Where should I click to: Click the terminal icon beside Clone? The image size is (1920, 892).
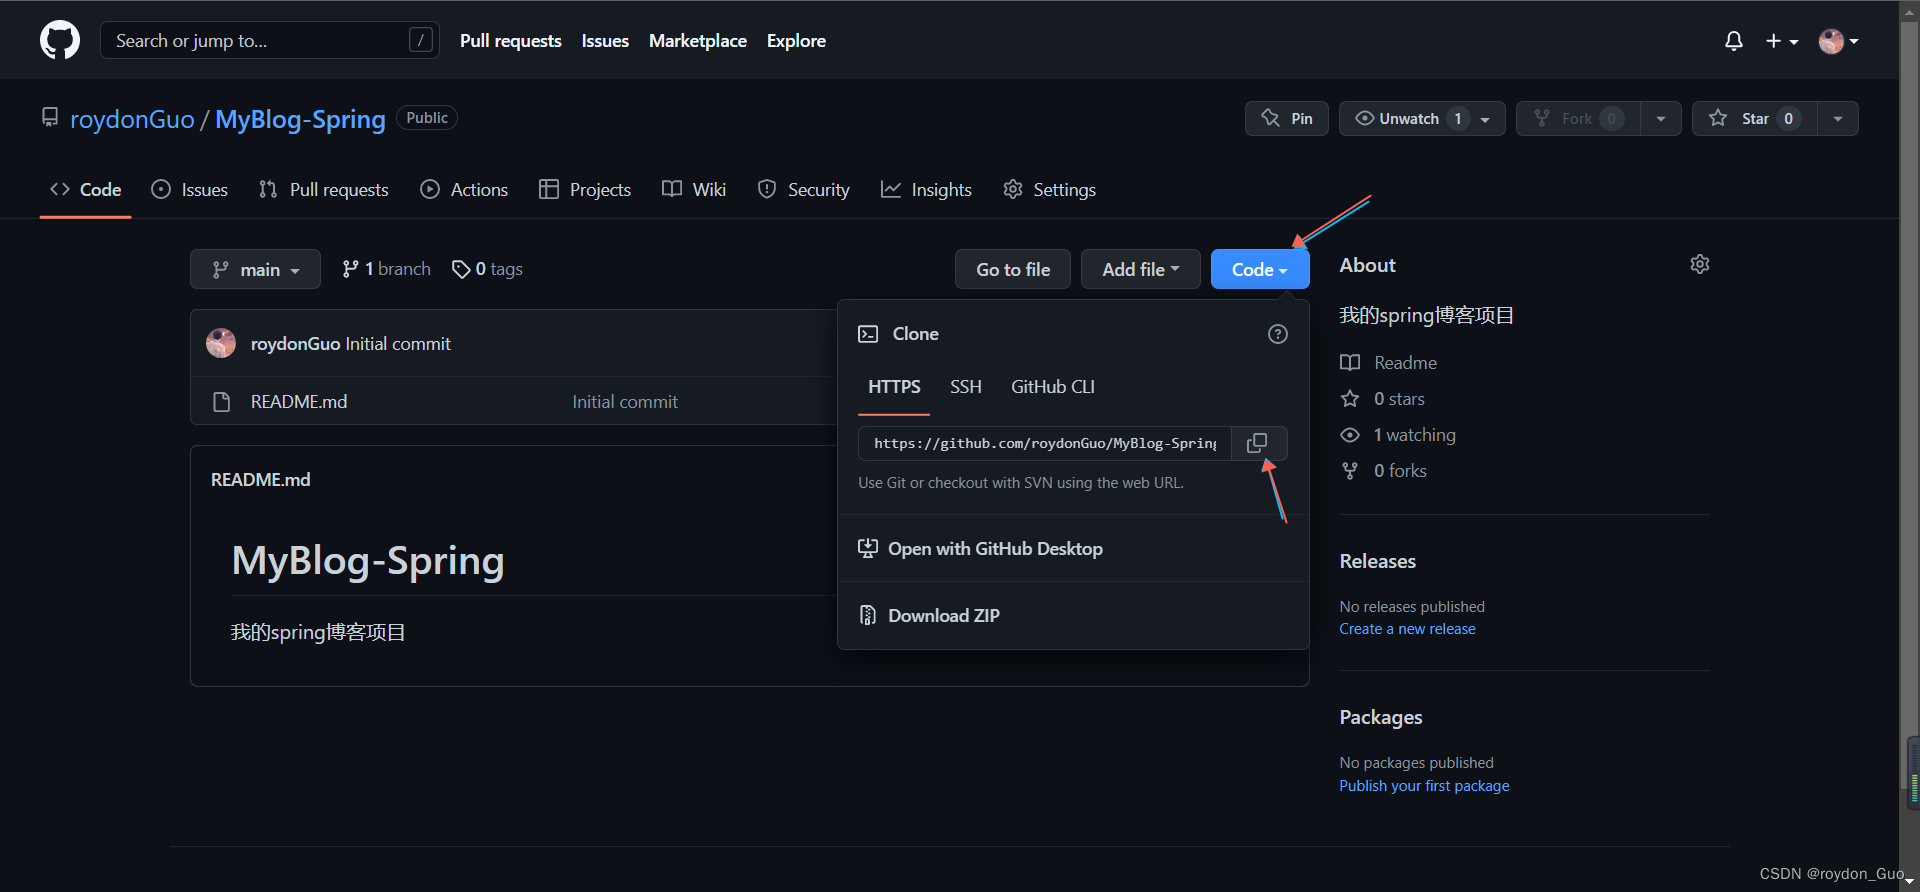tap(868, 334)
